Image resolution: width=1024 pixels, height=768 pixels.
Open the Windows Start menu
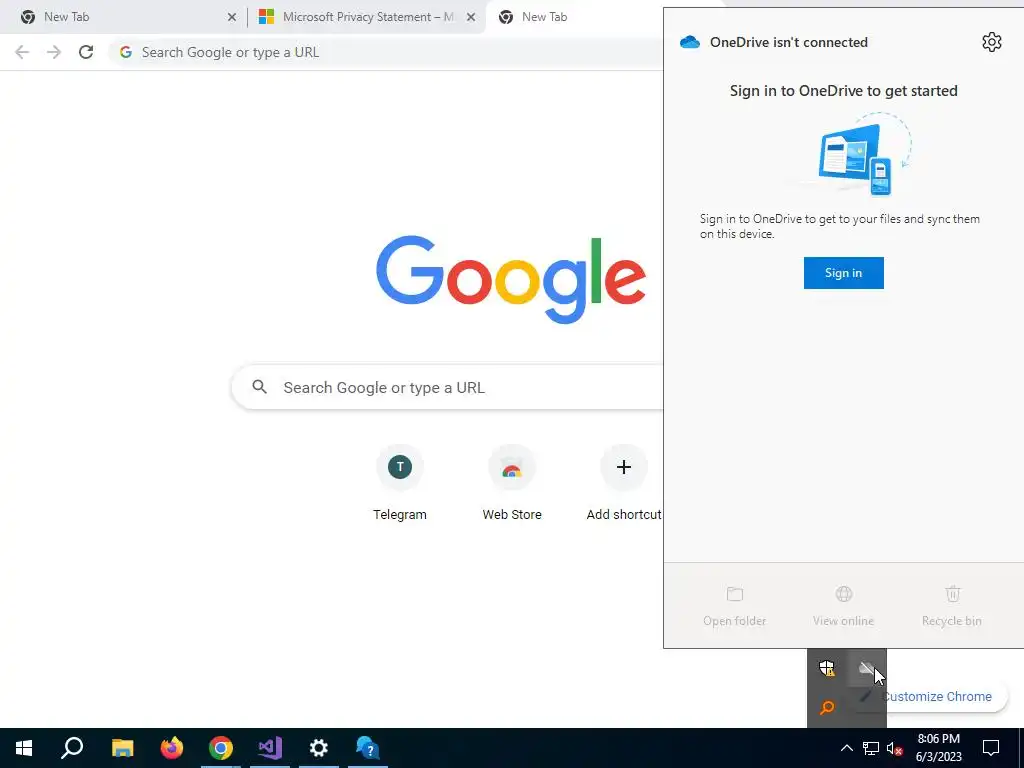[x=24, y=748]
